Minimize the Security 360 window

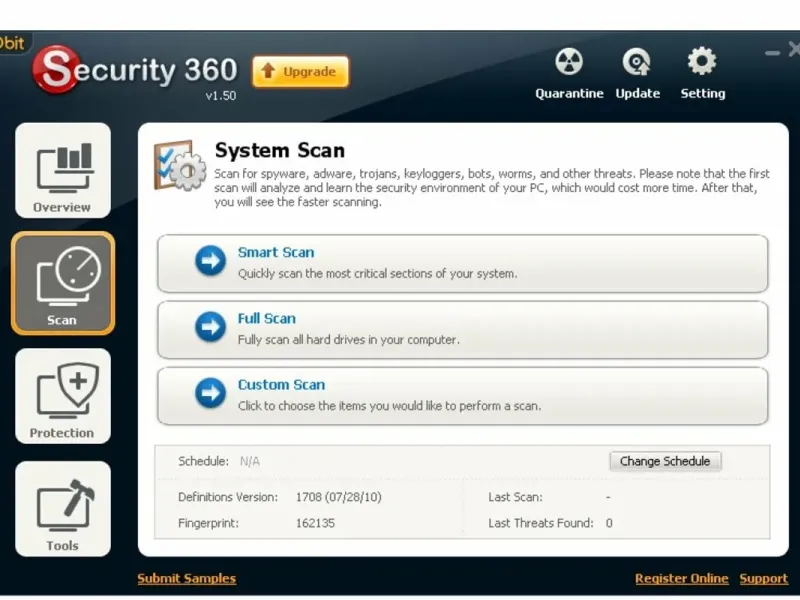pyautogui.click(x=772, y=53)
